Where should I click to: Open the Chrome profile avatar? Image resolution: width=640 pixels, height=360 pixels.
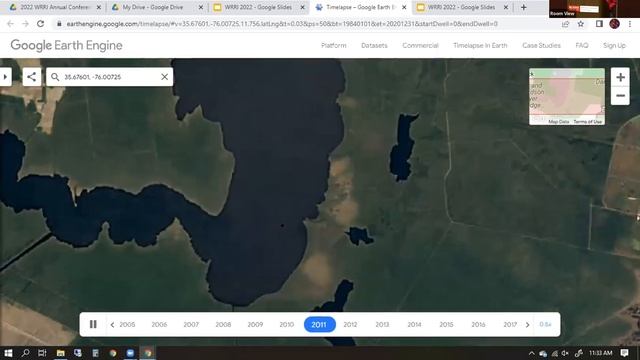pyautogui.click(x=614, y=24)
